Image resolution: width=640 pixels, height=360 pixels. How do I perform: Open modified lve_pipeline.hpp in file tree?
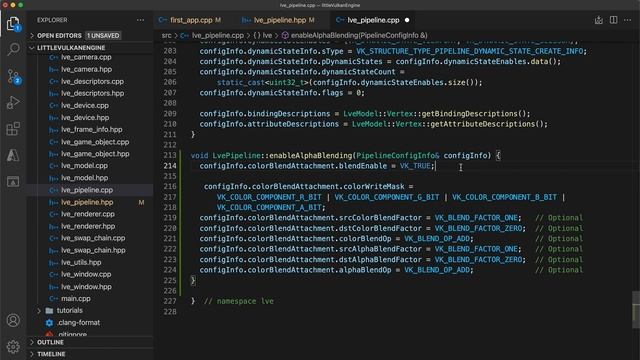tap(87, 202)
